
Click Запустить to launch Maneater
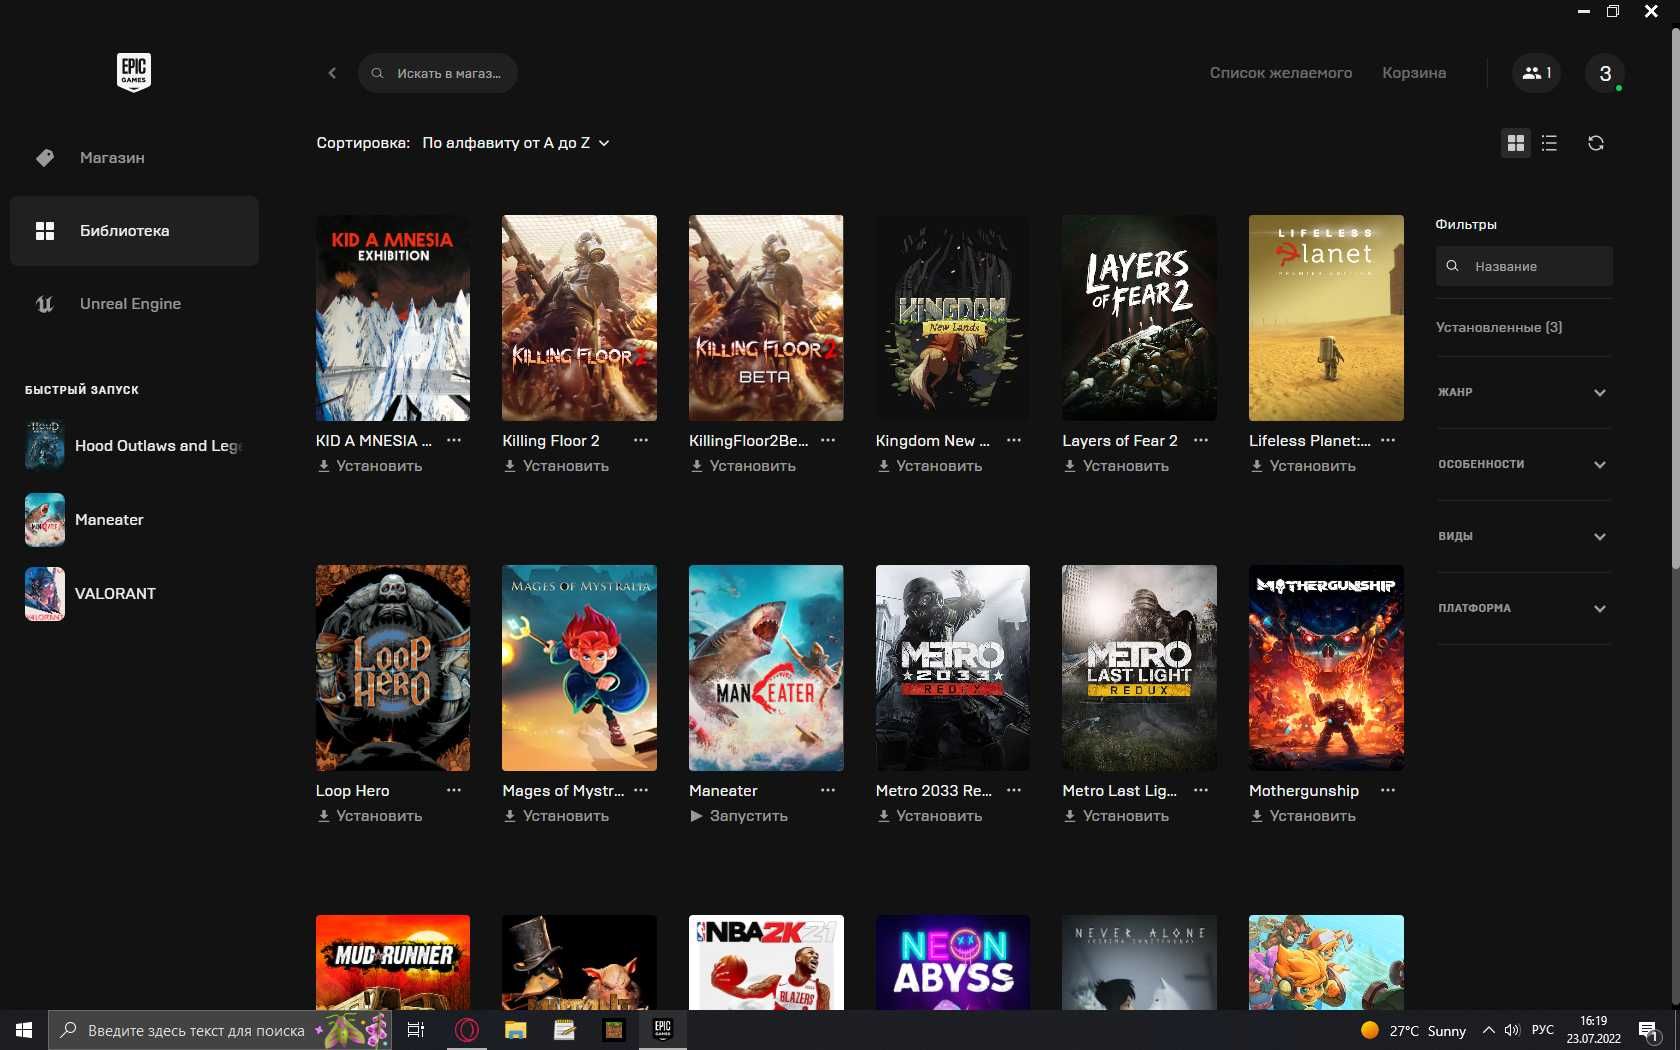[x=739, y=816]
